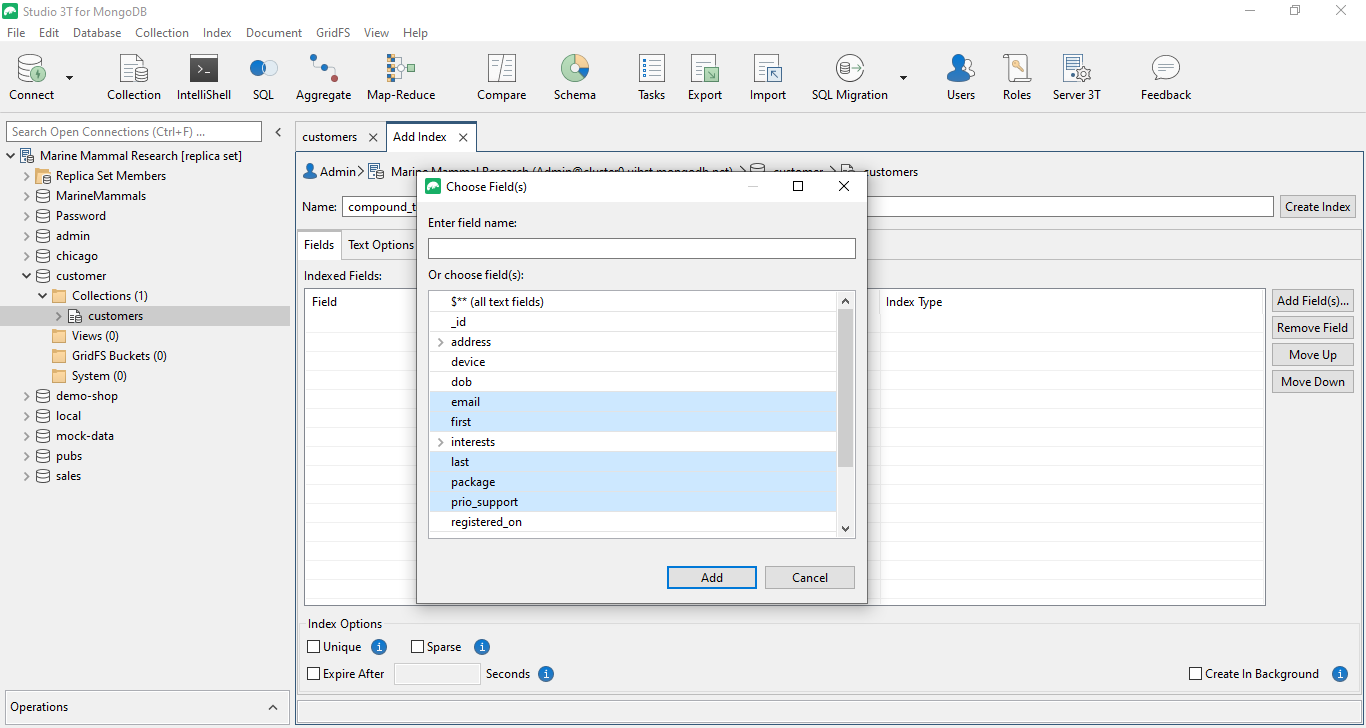
Task: Check Create In Background
Action: point(1194,673)
